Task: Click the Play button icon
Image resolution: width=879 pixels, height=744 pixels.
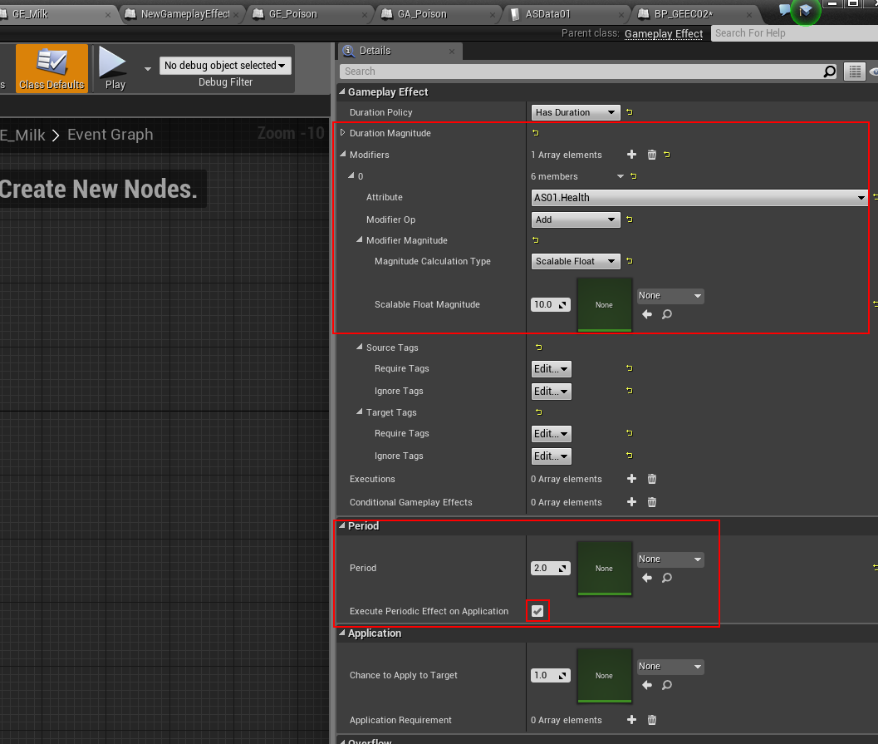Action: pos(113,62)
